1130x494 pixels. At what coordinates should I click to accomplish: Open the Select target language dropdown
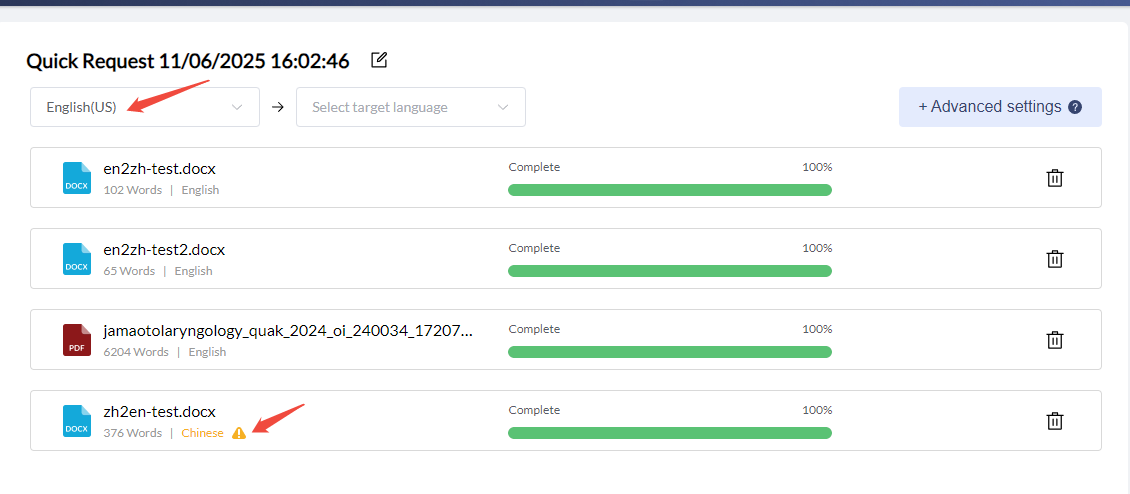(x=410, y=107)
